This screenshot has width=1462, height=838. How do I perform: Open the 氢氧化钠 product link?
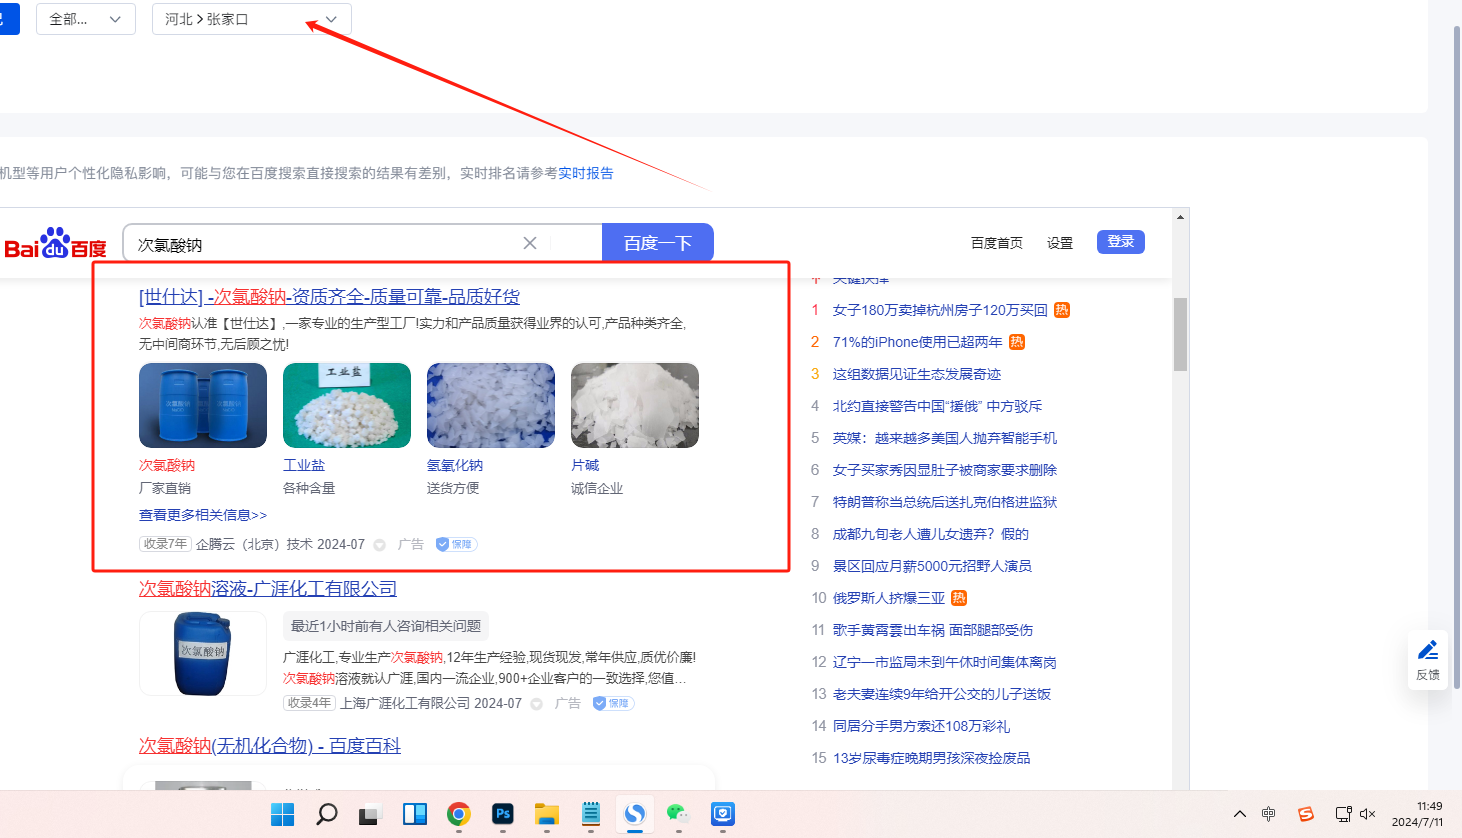pos(455,465)
